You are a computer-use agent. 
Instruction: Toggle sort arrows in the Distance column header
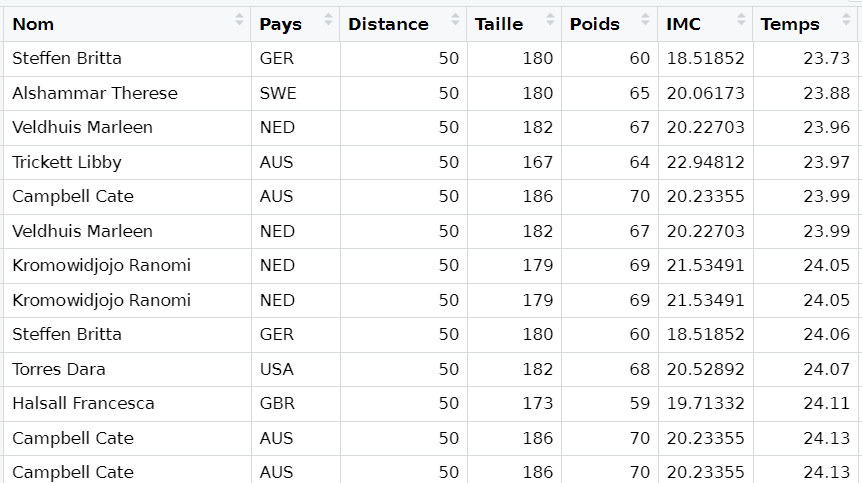[x=455, y=20]
